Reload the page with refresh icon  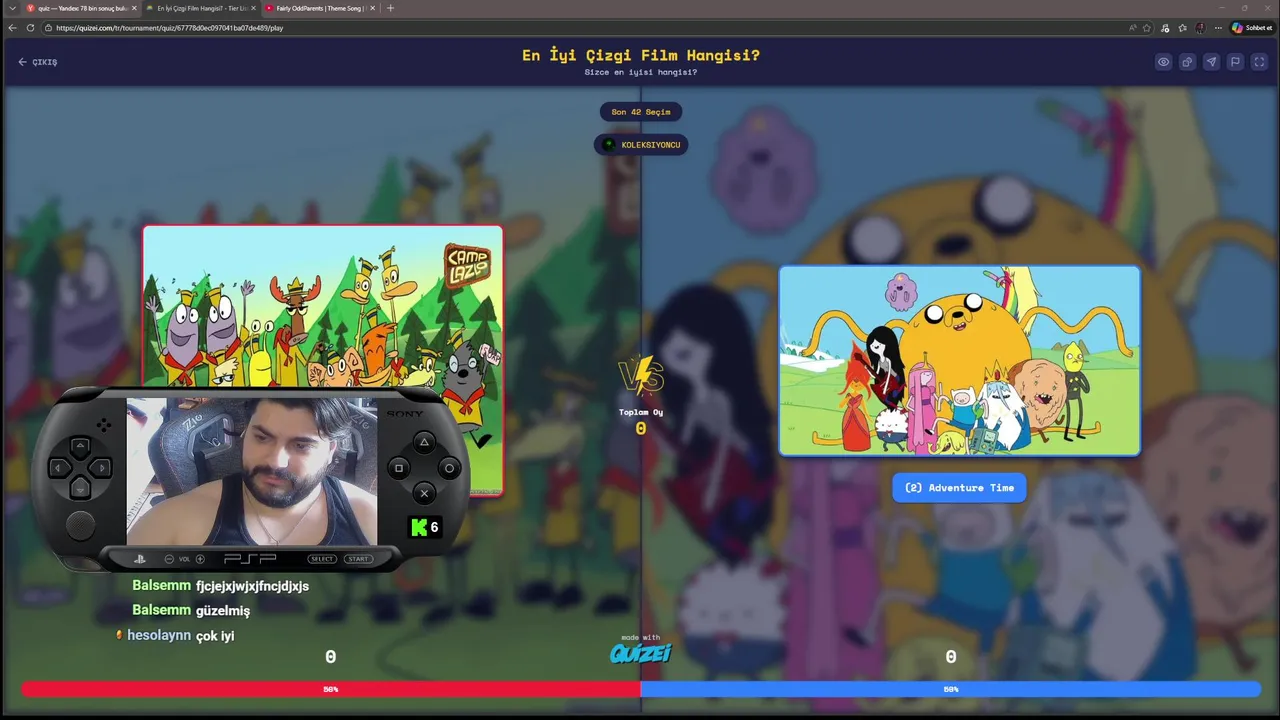[x=31, y=28]
